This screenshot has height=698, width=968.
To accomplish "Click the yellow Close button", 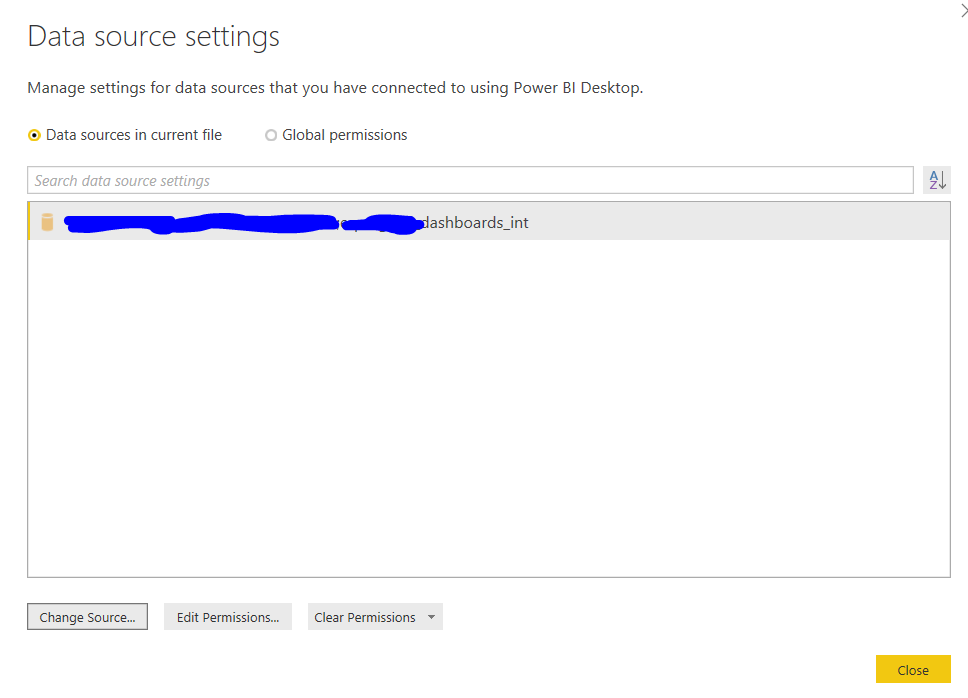I will [913, 670].
